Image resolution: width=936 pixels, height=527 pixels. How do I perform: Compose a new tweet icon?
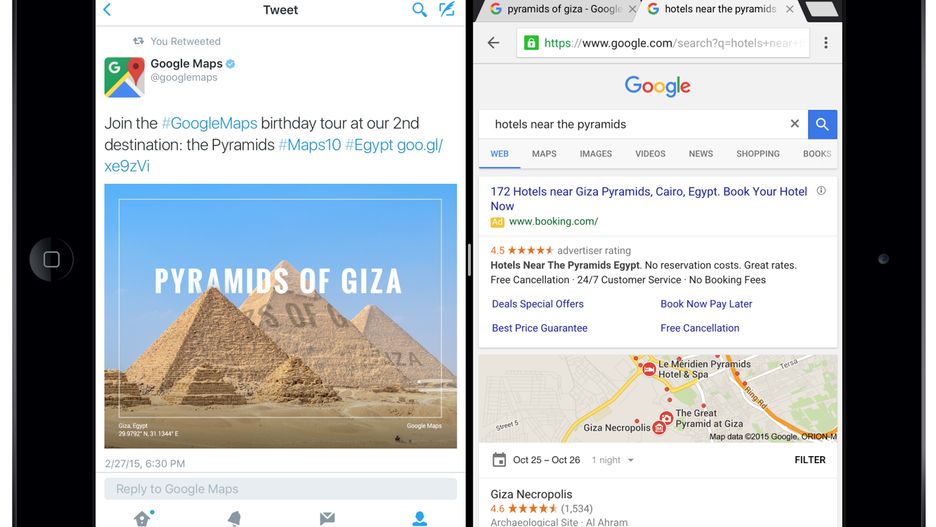pyautogui.click(x=447, y=10)
